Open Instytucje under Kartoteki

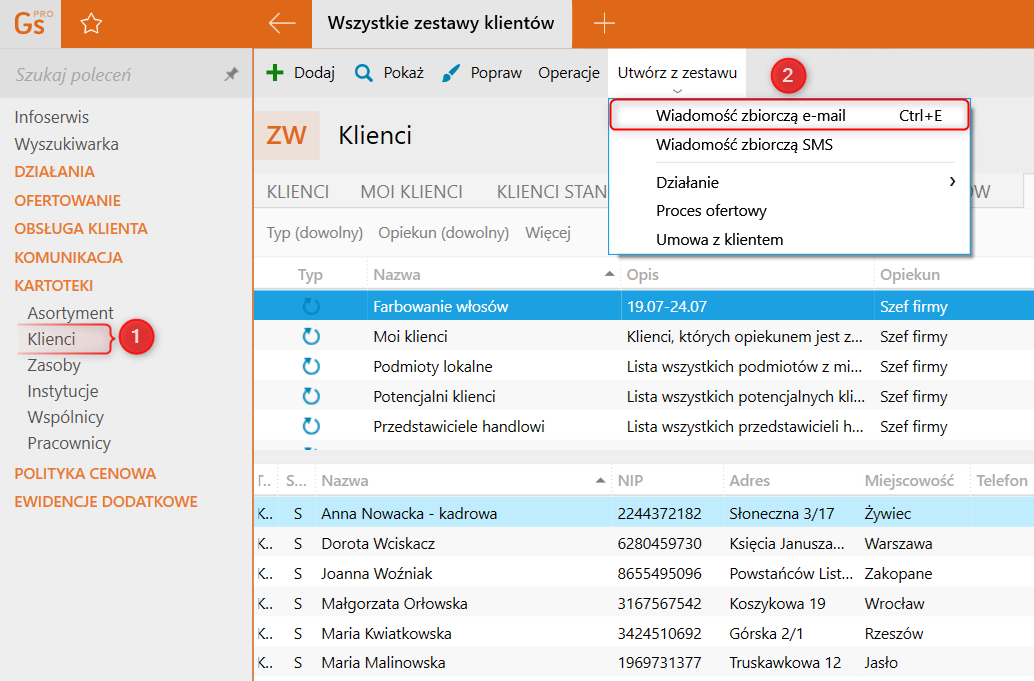pyautogui.click(x=63, y=391)
